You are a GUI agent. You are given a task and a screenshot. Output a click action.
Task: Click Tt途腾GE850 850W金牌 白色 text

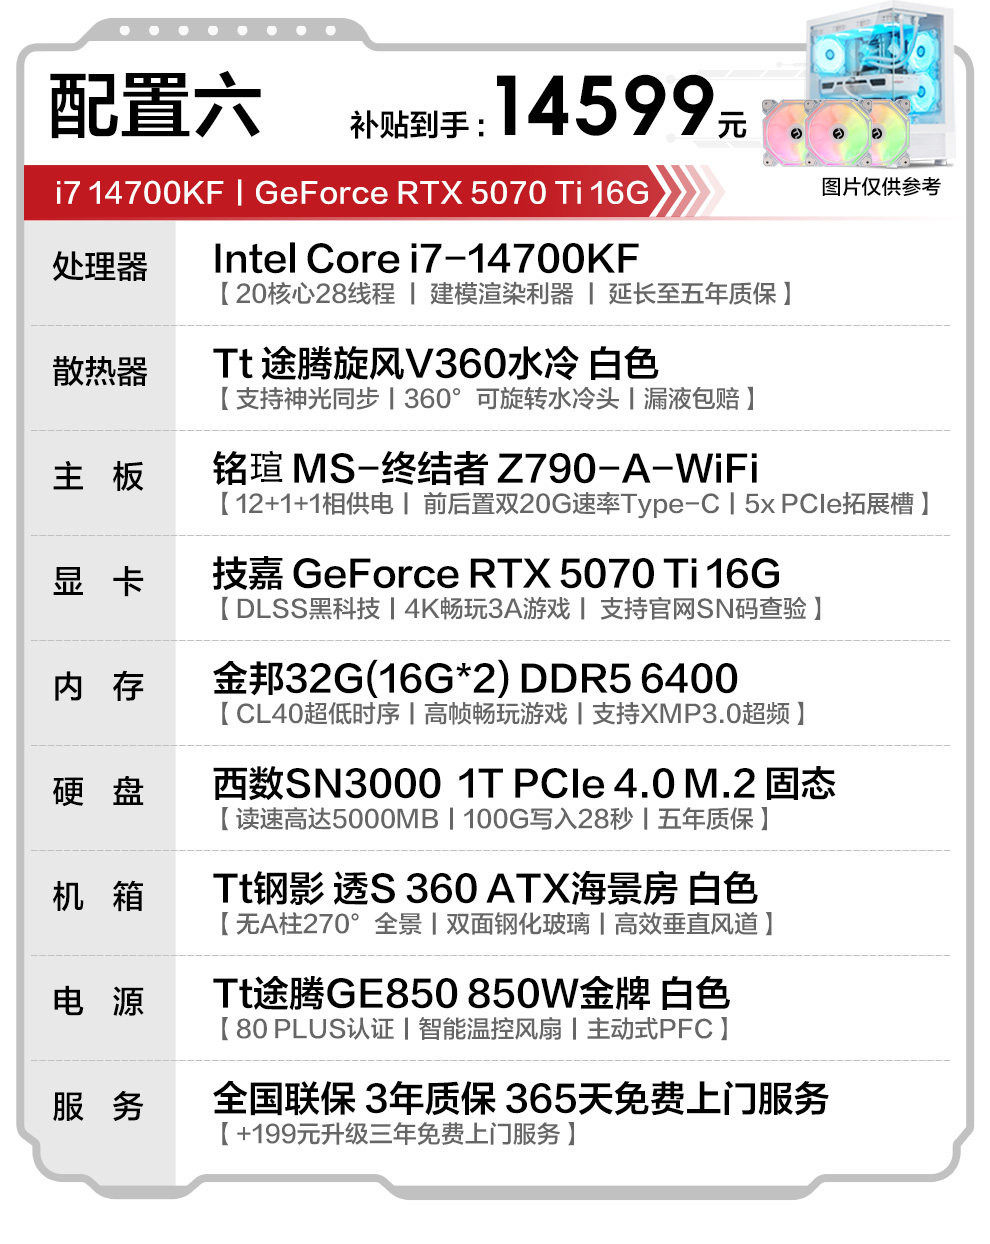(x=471, y=994)
